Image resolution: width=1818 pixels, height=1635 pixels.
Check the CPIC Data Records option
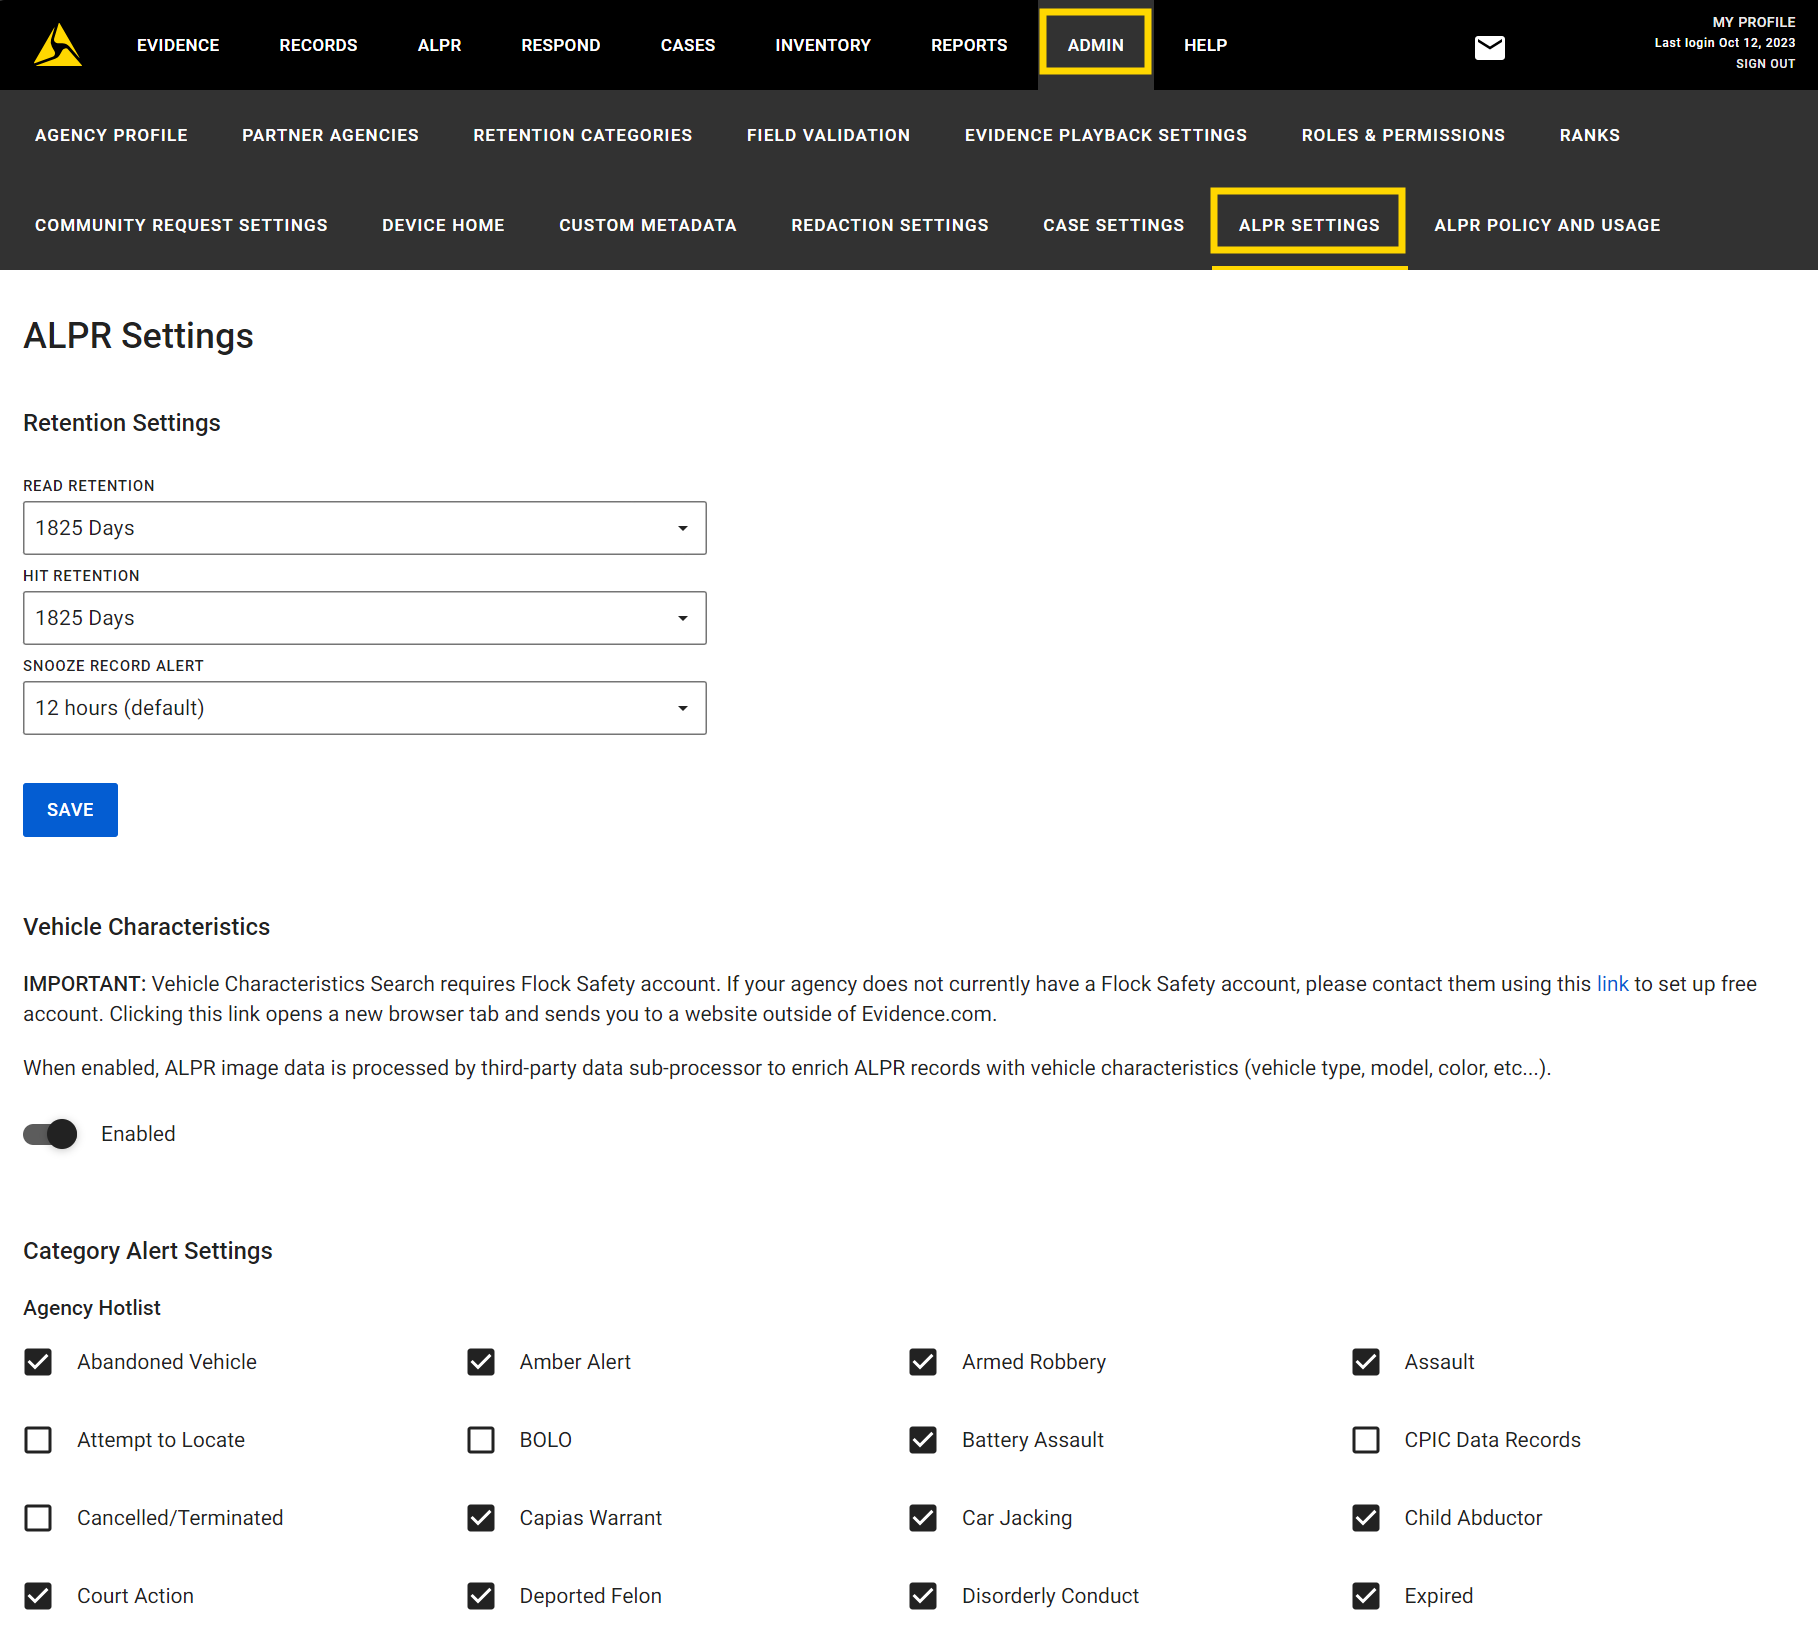pos(1366,1439)
